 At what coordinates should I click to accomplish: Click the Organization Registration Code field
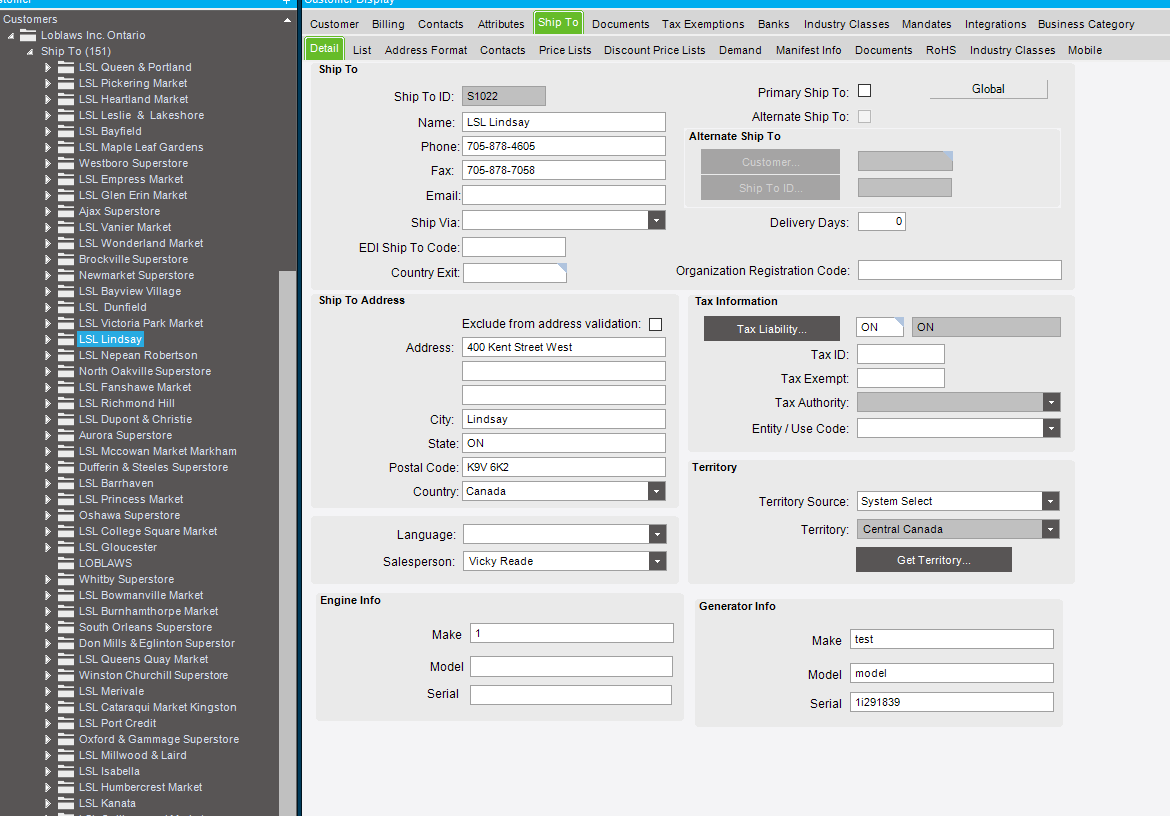click(960, 270)
